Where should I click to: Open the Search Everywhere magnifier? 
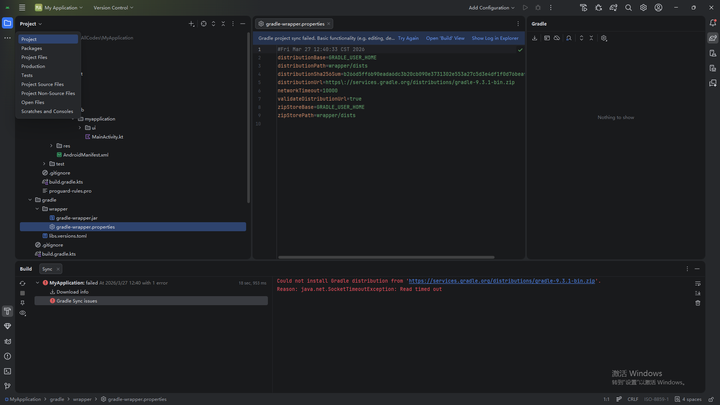[x=628, y=7]
